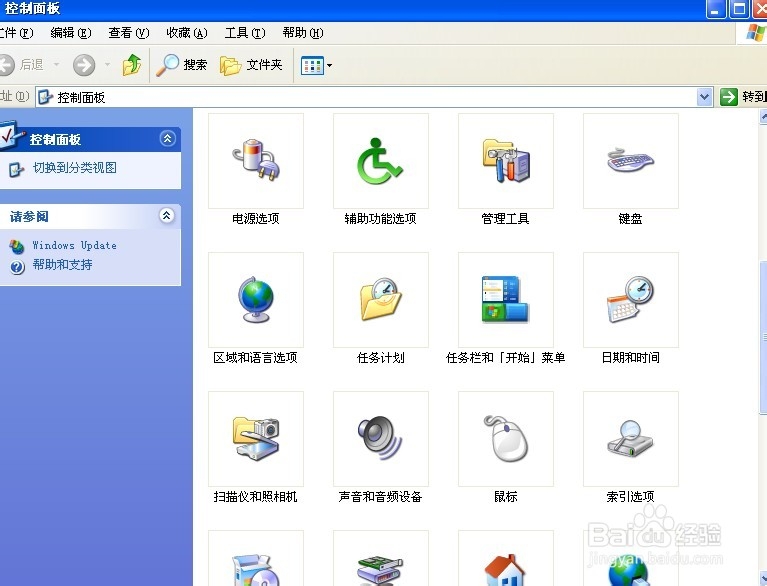The image size is (767, 586).
Task: Click the 文件夹 folders toolbar button
Action: coord(251,65)
